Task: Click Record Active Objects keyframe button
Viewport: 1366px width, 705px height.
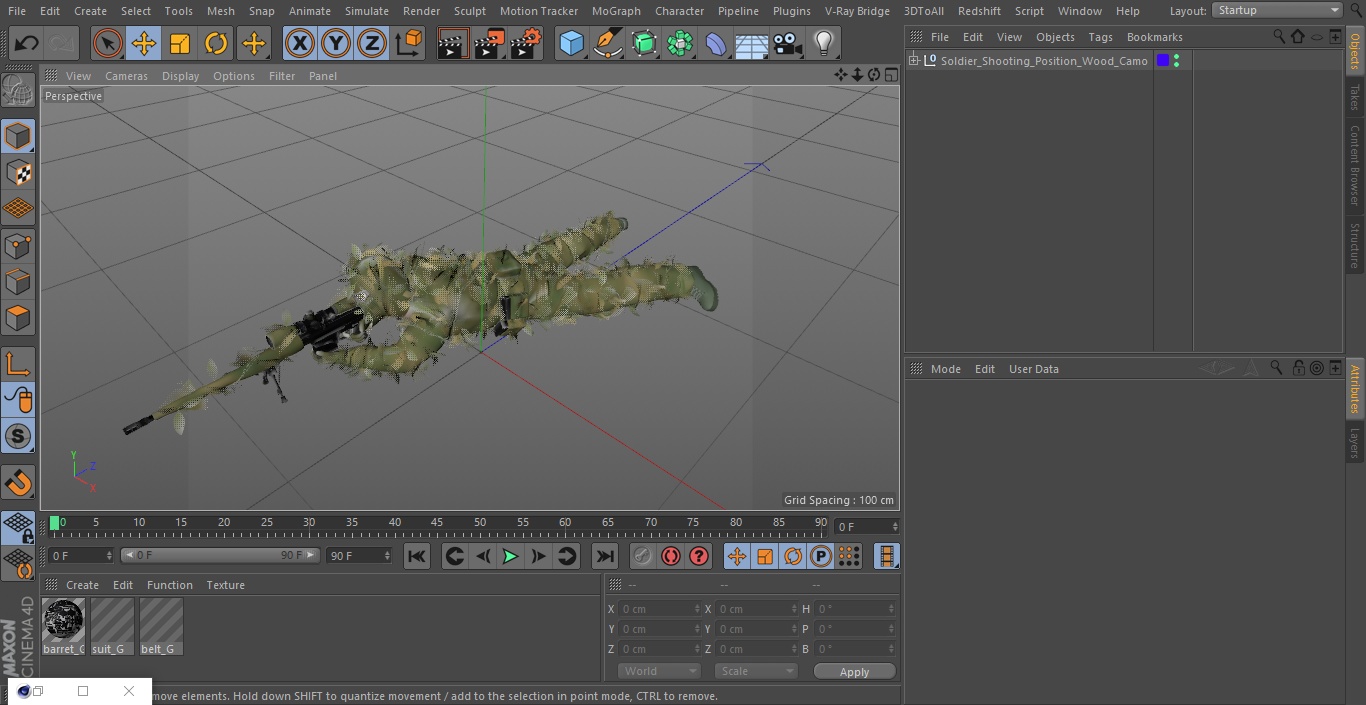Action: coord(643,556)
